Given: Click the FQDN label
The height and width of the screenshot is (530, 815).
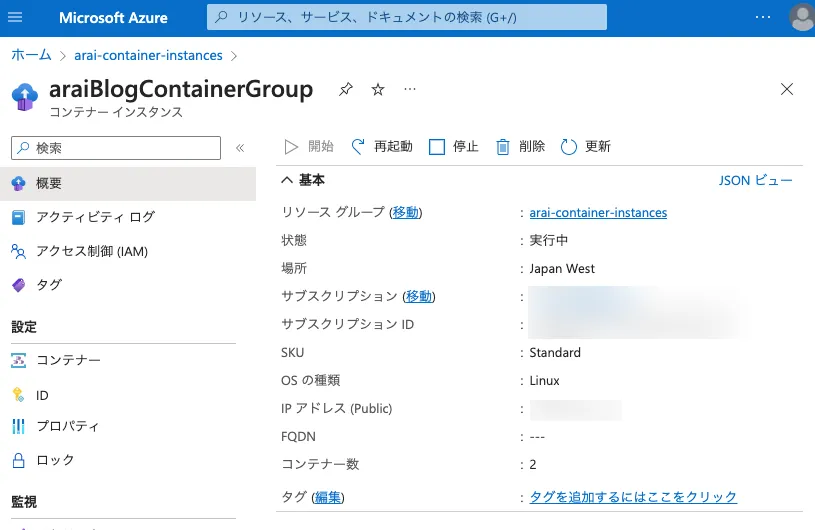Looking at the screenshot, I should tap(298, 436).
